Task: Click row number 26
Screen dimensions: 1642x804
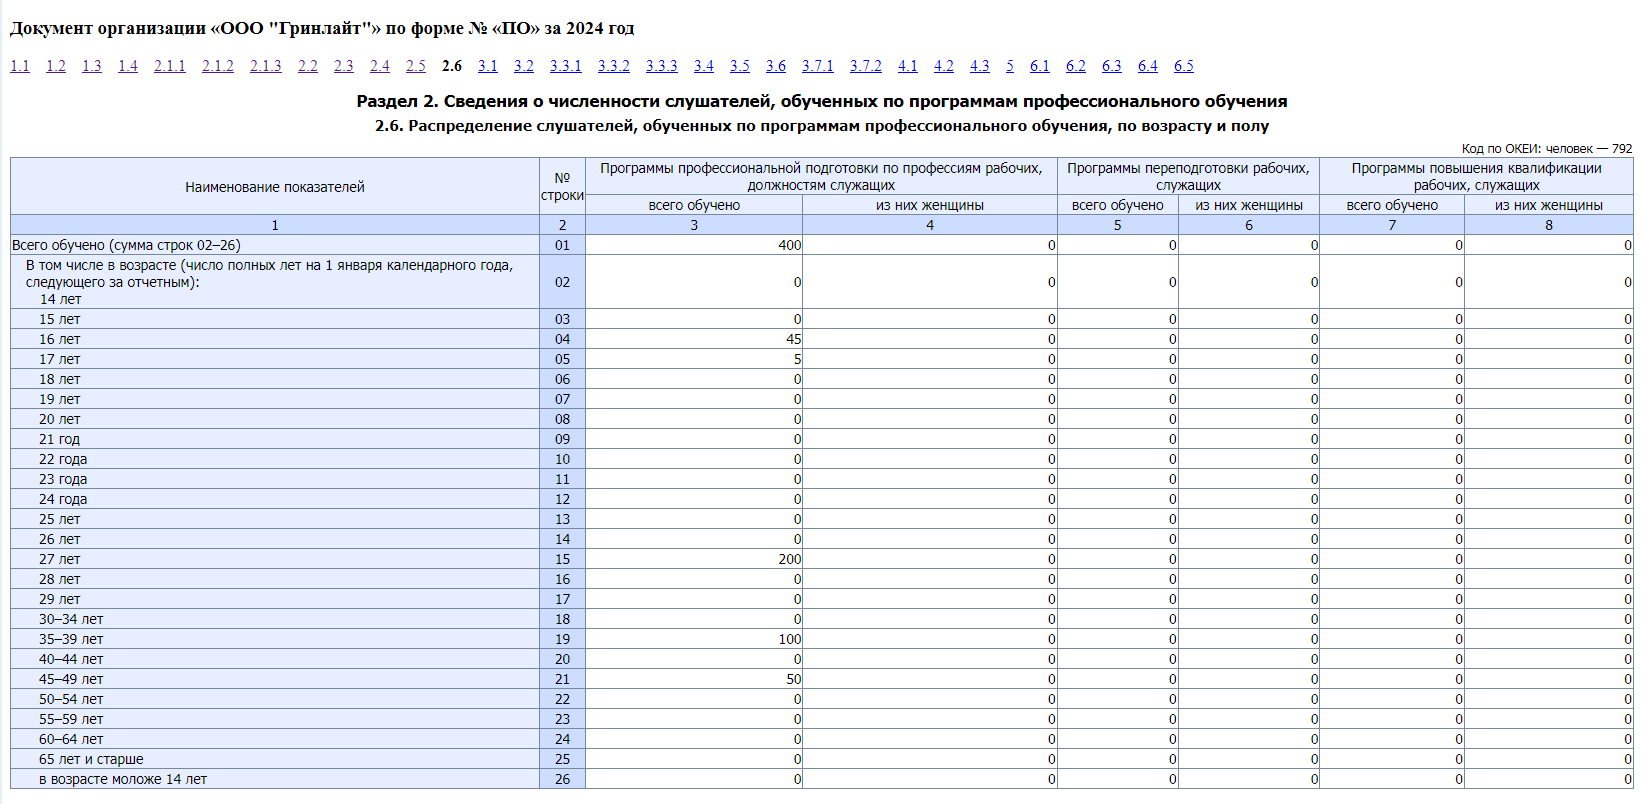Action: [x=562, y=779]
